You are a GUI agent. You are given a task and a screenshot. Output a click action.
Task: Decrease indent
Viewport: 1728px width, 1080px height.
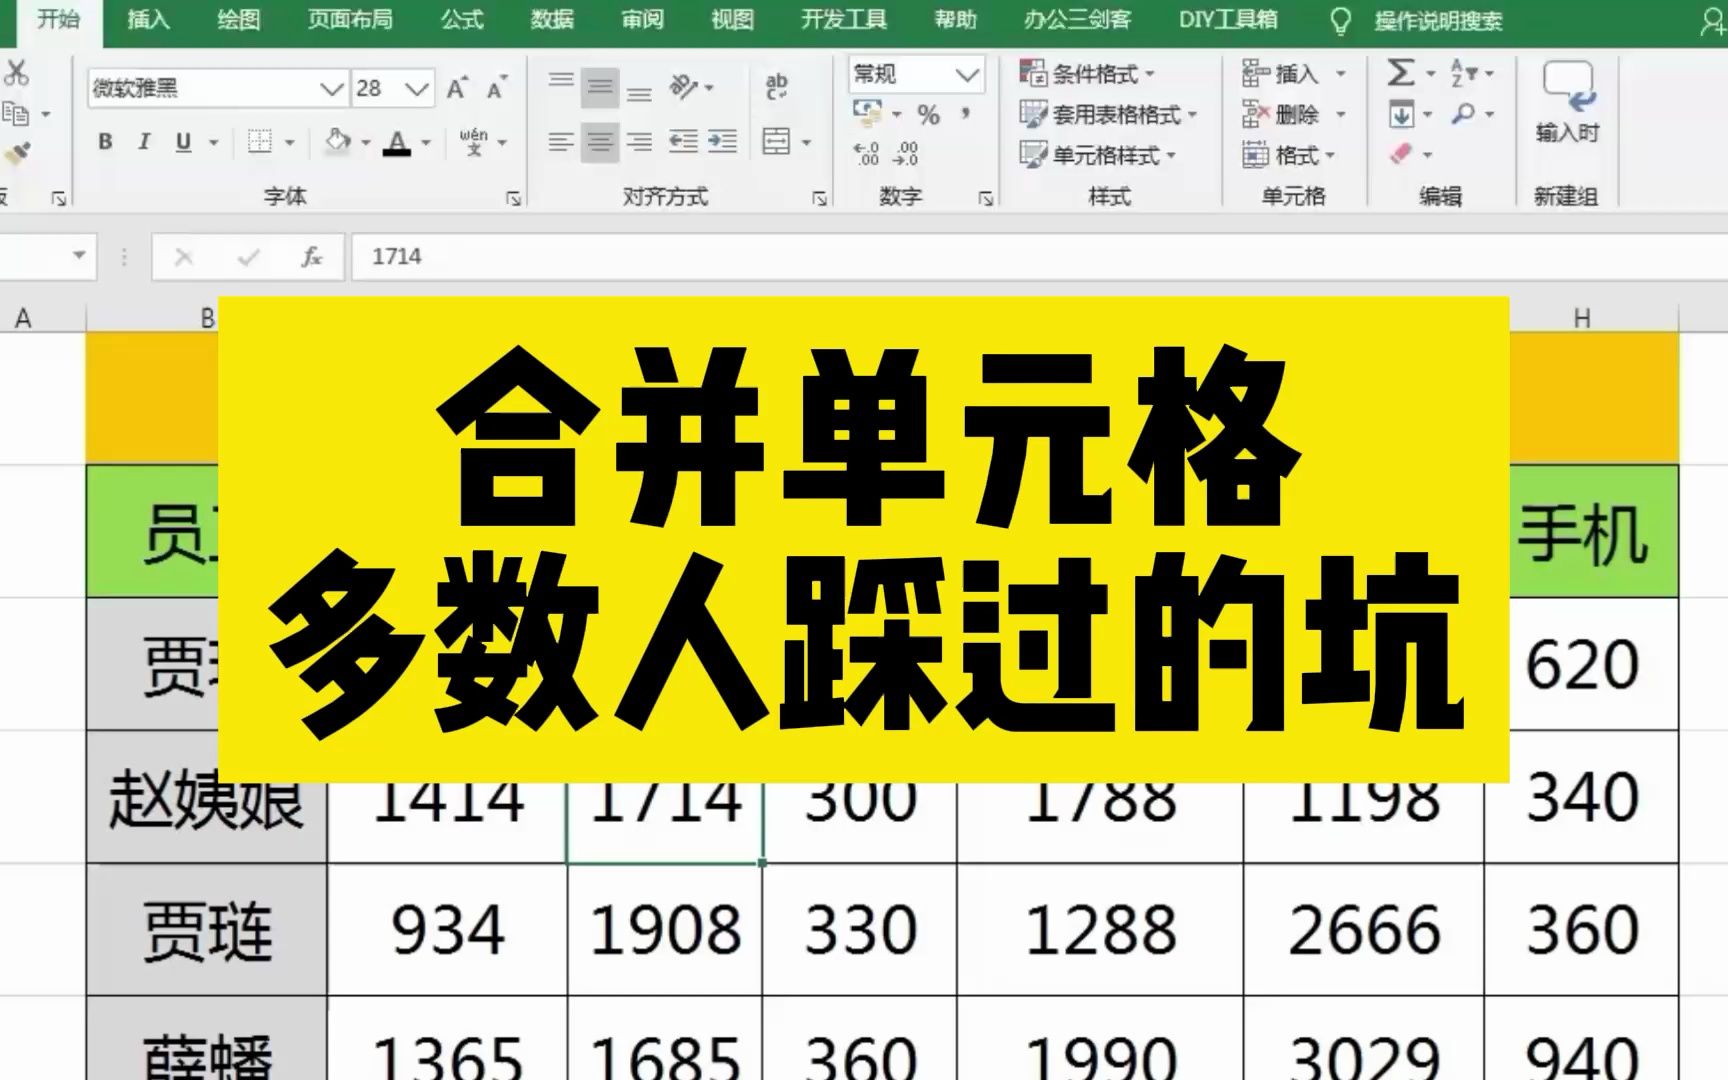coord(683,142)
